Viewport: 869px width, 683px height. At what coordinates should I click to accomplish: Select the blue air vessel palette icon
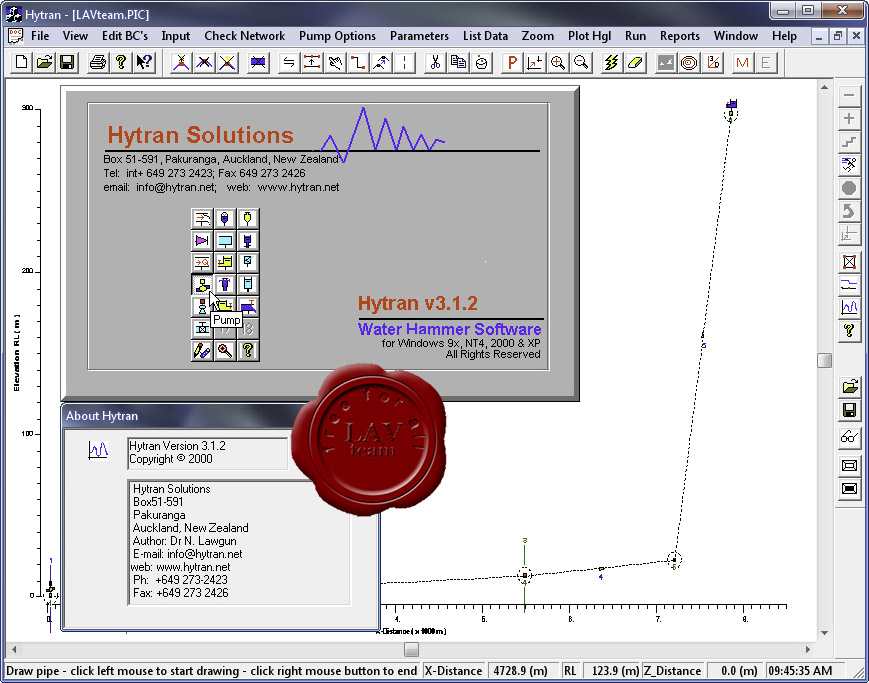[x=225, y=218]
